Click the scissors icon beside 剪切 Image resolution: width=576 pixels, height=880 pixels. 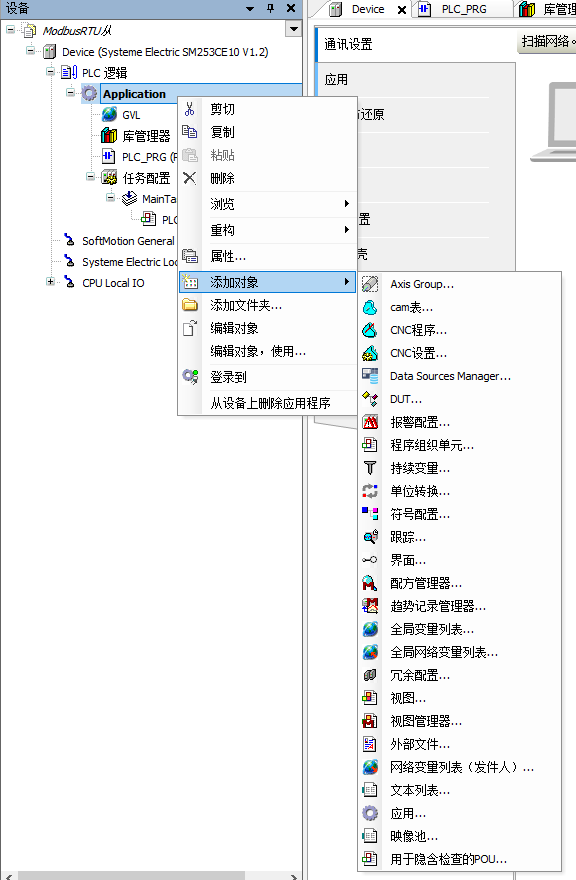[x=190, y=109]
